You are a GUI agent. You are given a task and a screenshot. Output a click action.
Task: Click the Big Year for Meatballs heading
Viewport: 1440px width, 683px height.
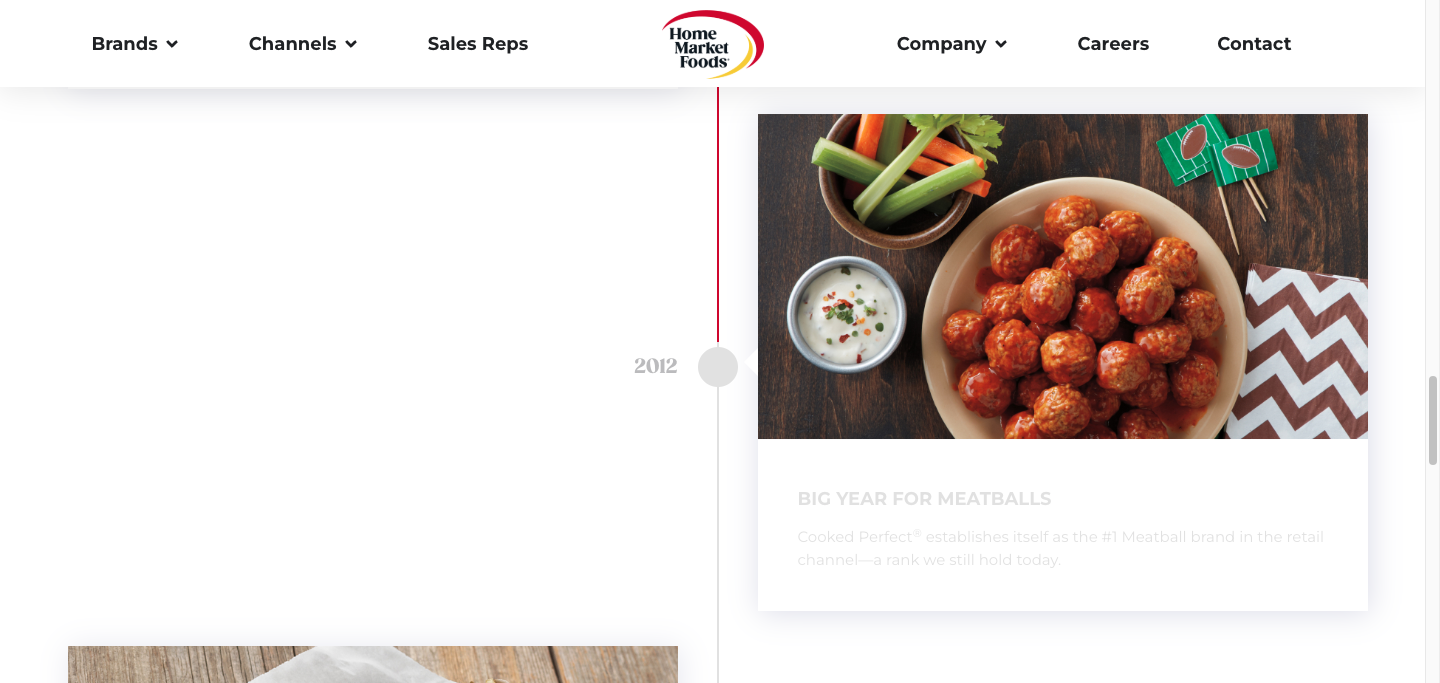pos(924,499)
